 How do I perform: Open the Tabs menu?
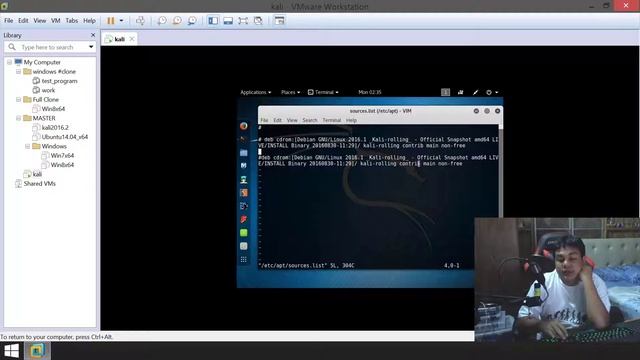pos(72,20)
